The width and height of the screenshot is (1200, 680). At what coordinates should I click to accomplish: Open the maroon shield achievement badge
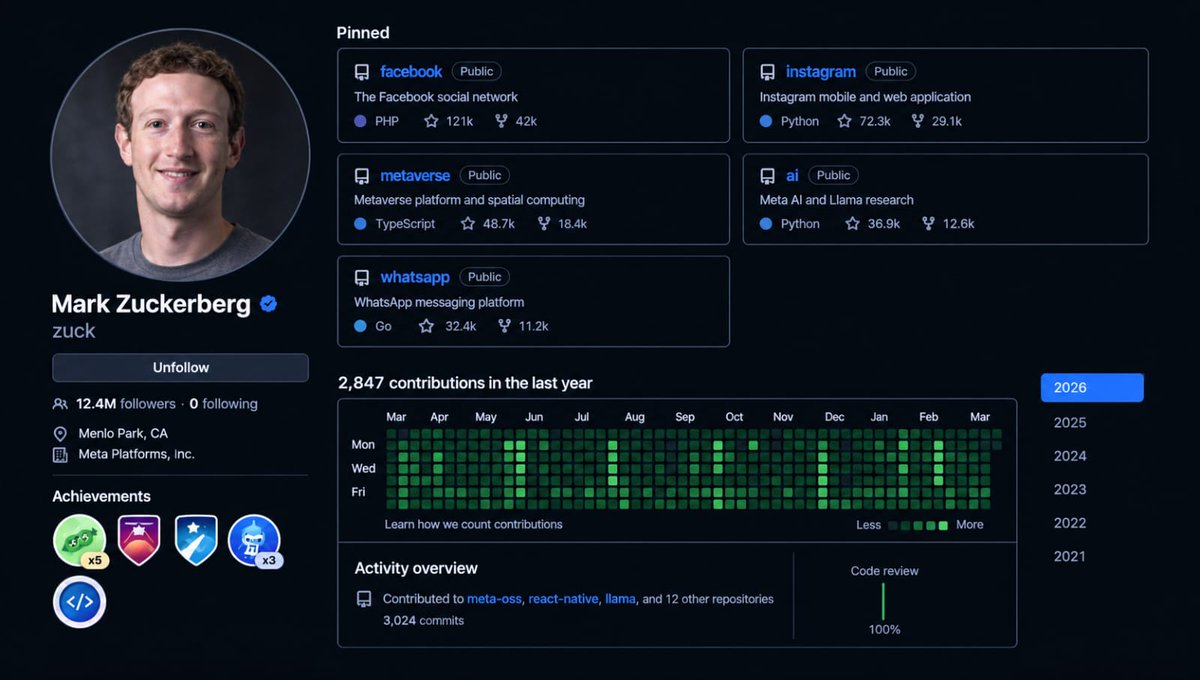click(139, 541)
